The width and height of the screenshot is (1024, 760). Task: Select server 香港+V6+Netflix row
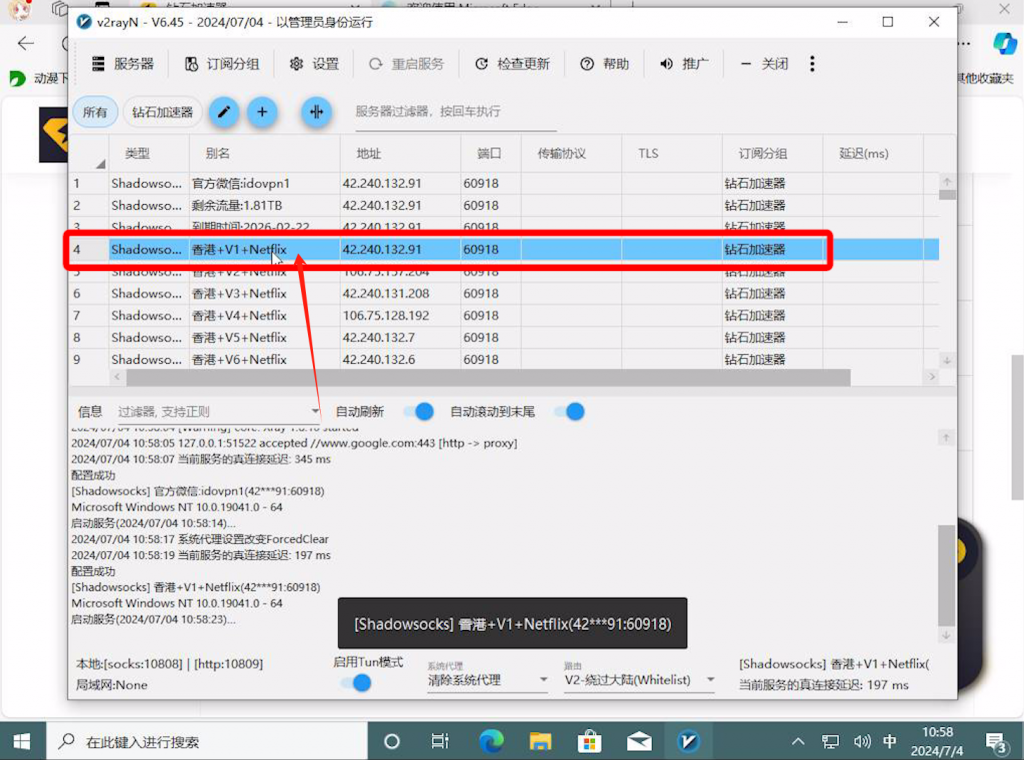503,359
